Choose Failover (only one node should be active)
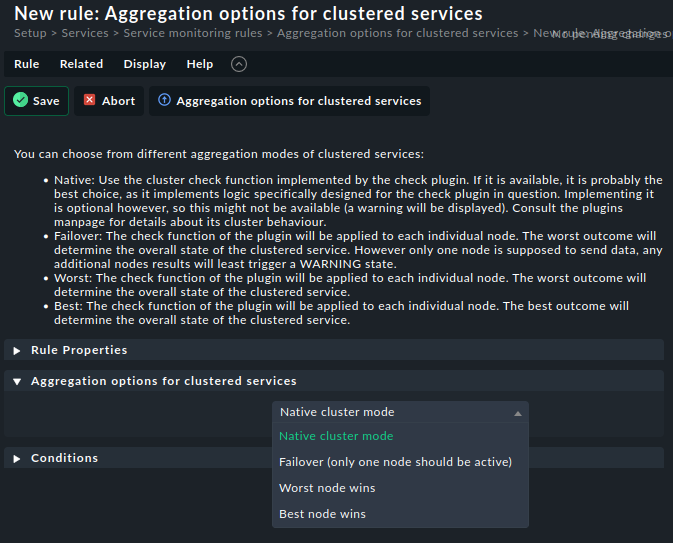This screenshot has height=543, width=673. 395,462
